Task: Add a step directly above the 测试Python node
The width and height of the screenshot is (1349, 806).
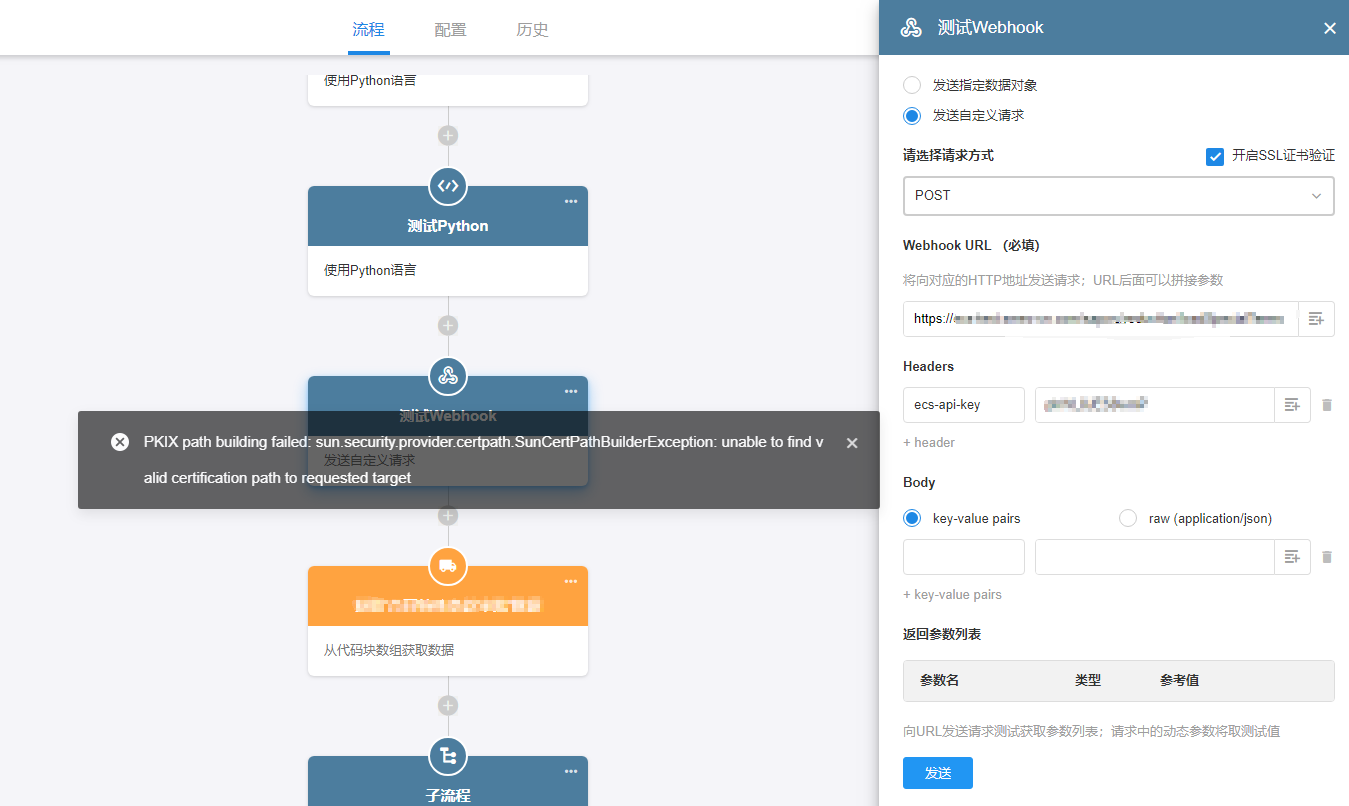Action: coord(448,135)
